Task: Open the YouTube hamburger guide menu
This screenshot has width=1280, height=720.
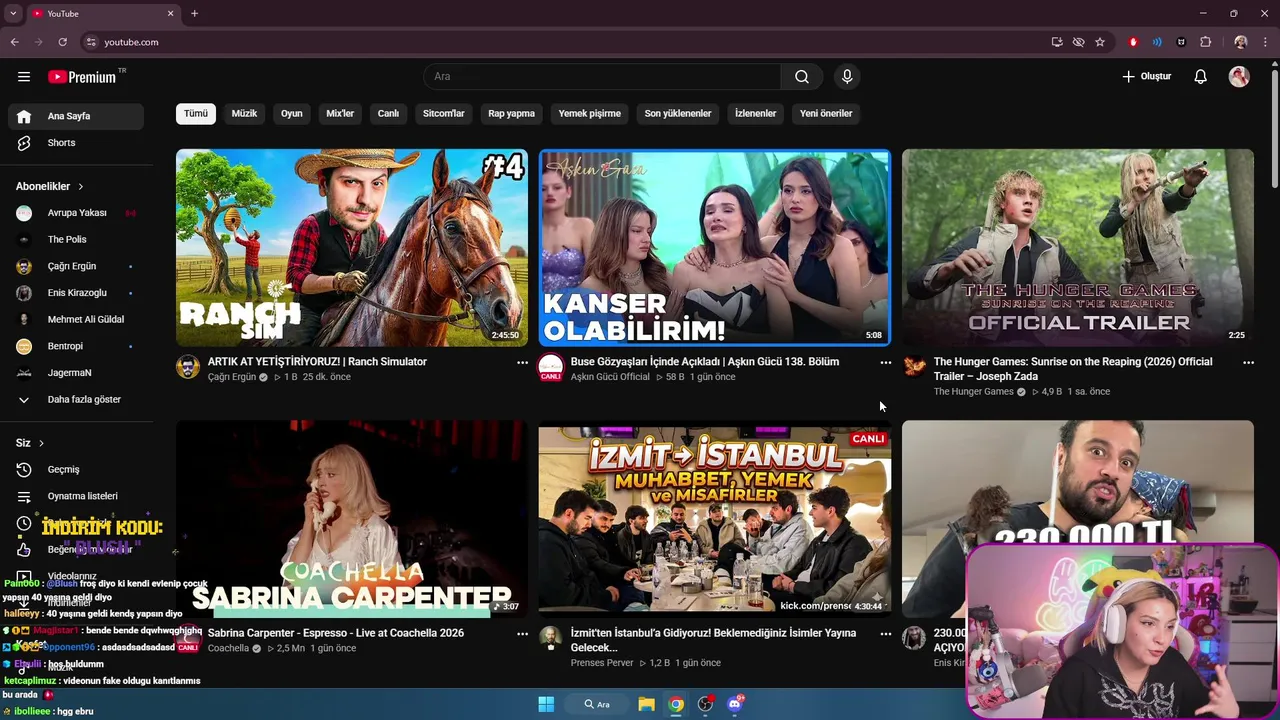Action: point(24,77)
